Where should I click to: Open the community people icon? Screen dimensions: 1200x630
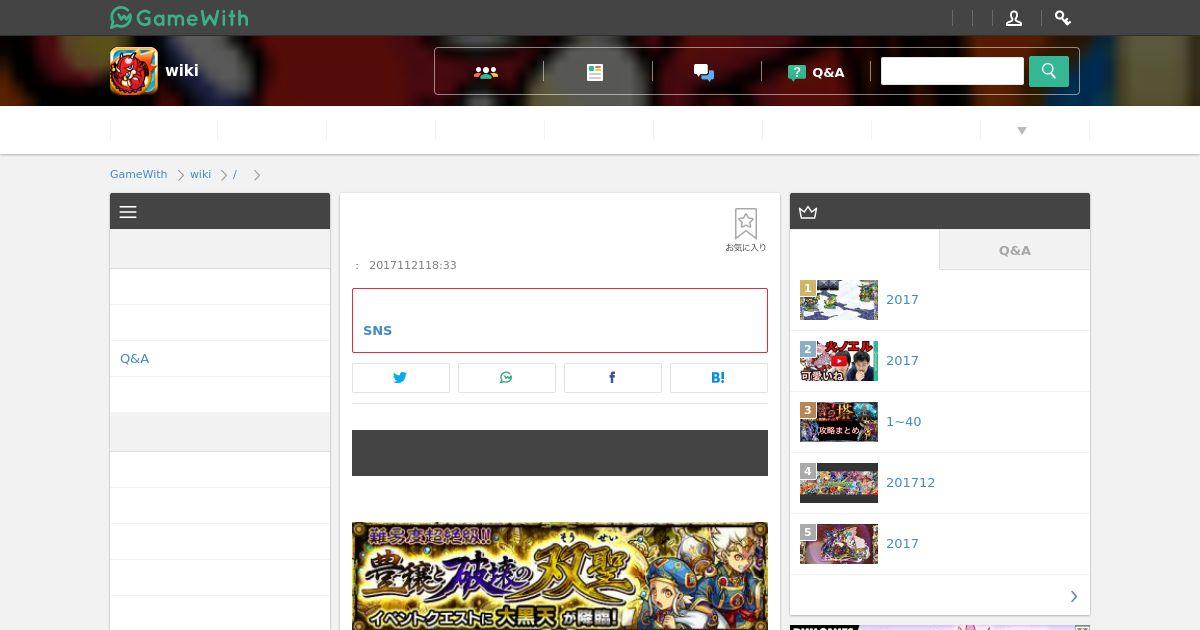pyautogui.click(x=486, y=72)
